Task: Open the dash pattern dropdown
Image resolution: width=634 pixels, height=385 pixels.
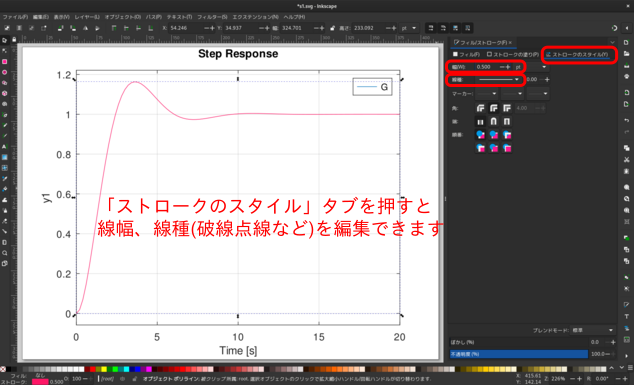Action: (499, 80)
